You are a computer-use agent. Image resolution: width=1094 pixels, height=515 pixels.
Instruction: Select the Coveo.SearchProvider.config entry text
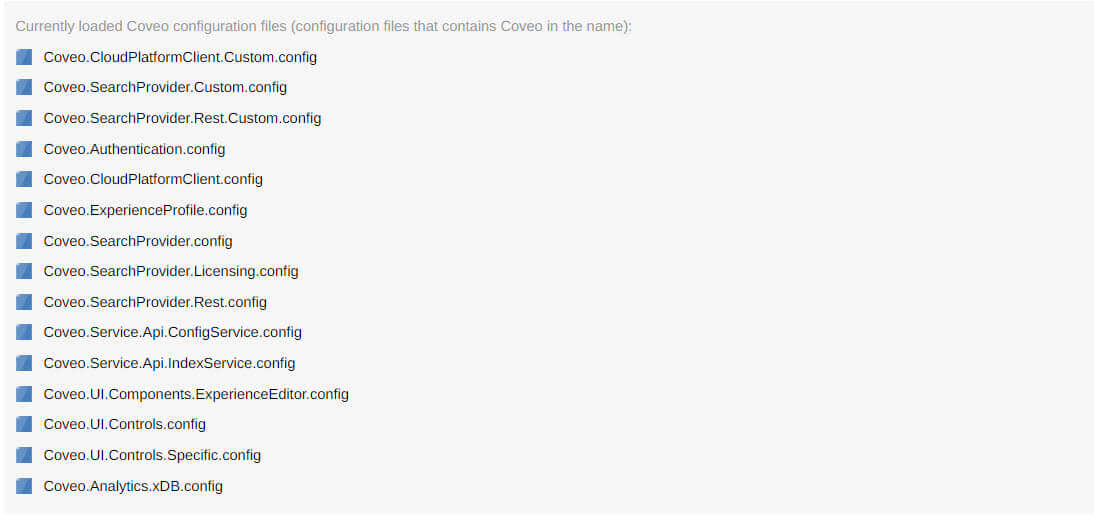pos(138,241)
